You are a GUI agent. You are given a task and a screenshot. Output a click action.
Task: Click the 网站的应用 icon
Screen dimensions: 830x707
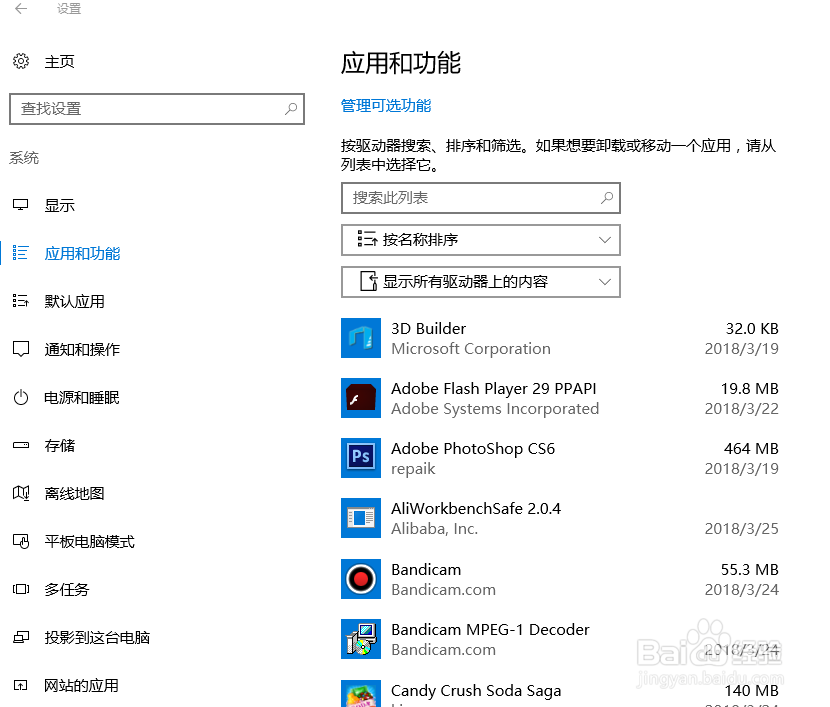[x=21, y=685]
